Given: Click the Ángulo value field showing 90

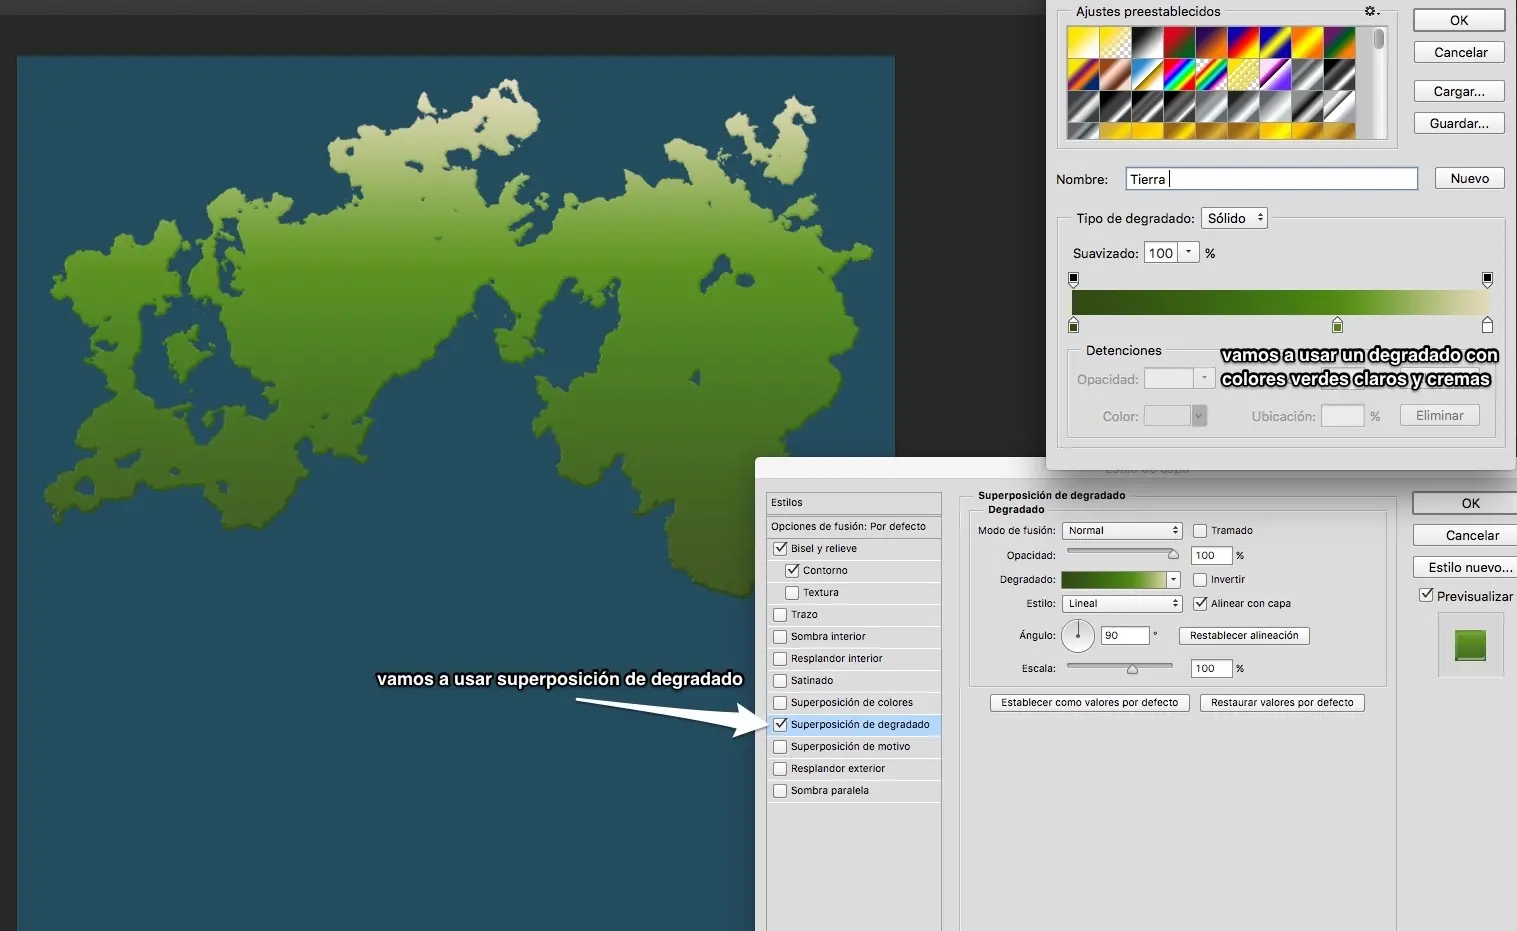Looking at the screenshot, I should coord(1124,635).
